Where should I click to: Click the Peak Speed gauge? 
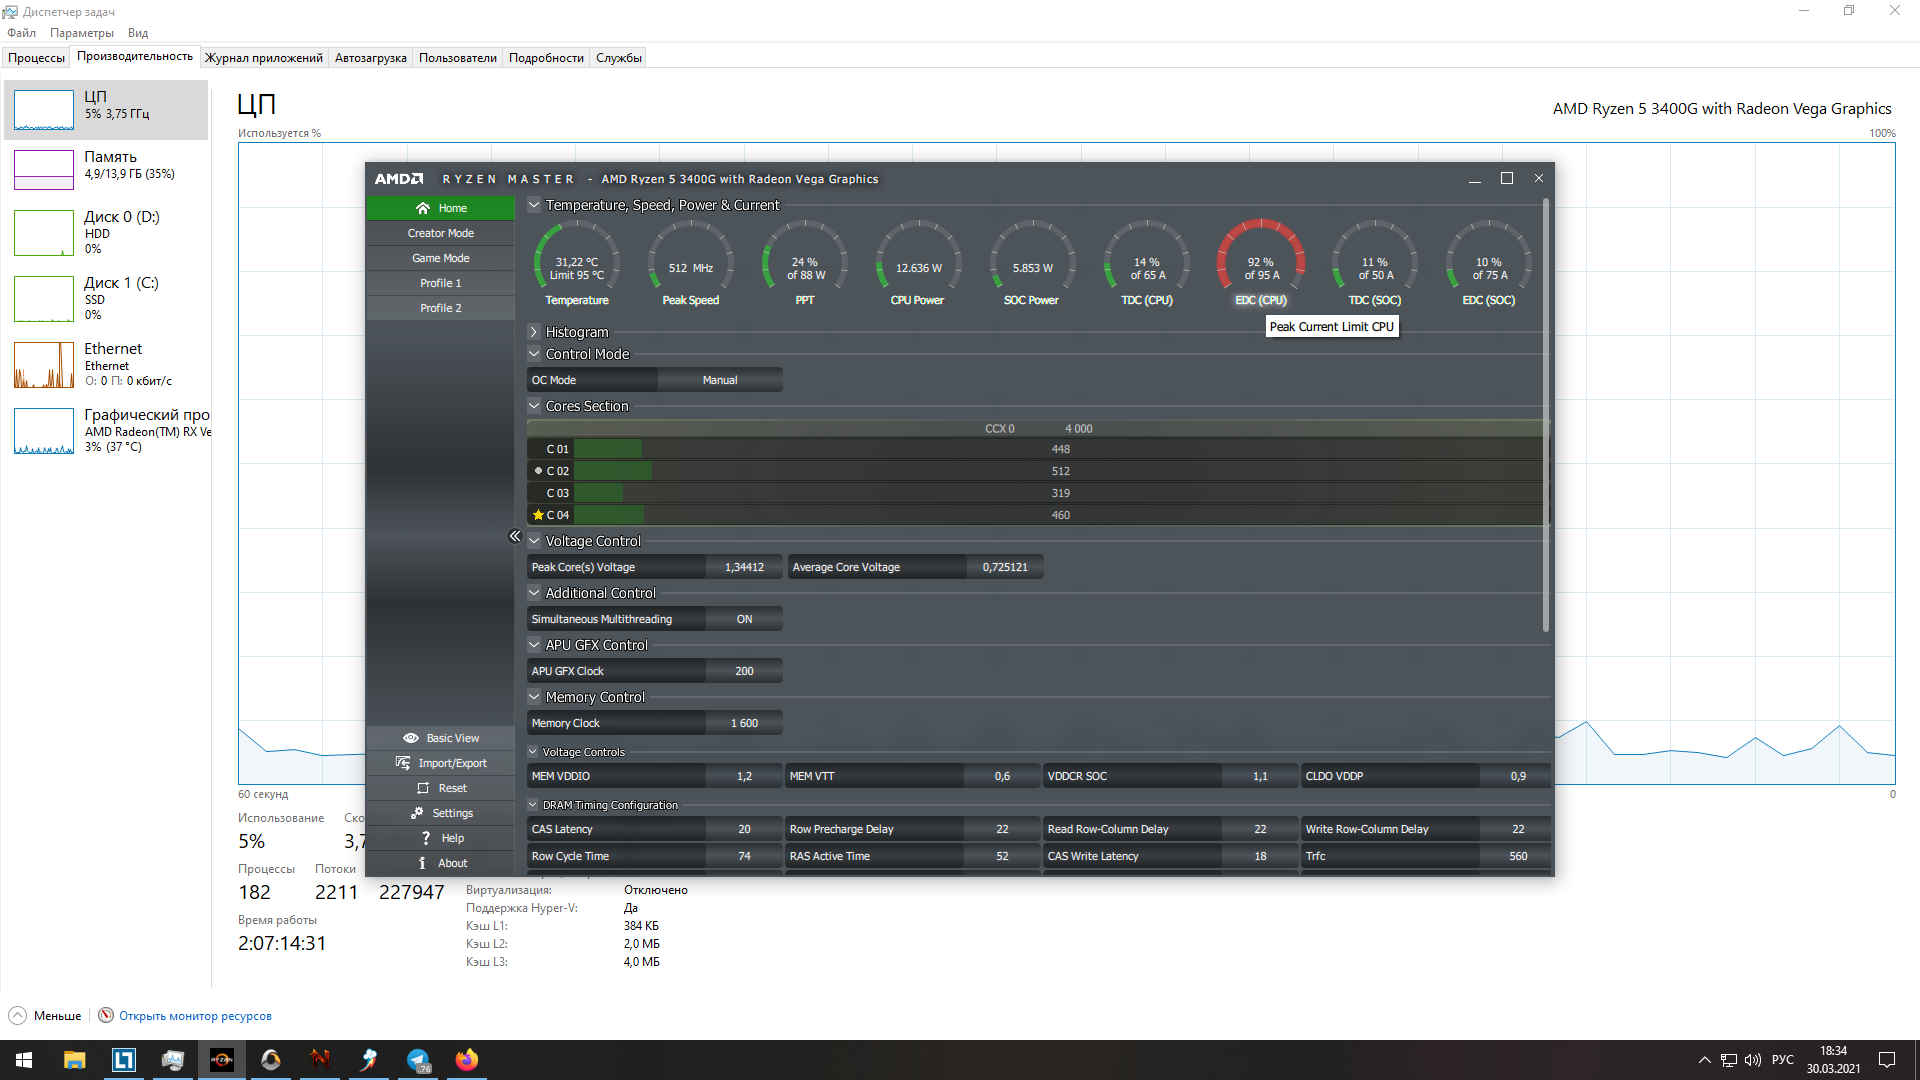click(x=691, y=264)
